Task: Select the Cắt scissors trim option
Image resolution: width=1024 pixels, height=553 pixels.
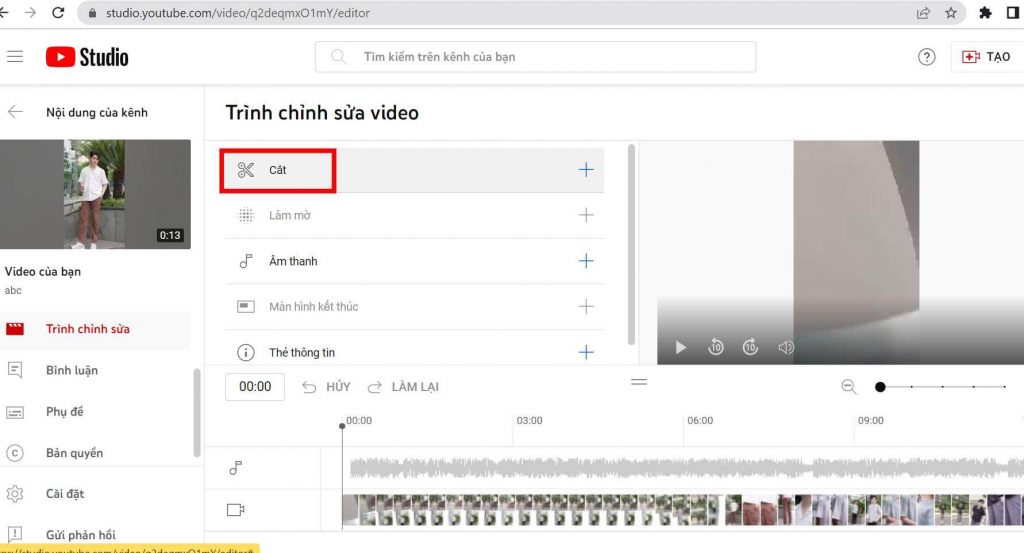Action: click(278, 170)
